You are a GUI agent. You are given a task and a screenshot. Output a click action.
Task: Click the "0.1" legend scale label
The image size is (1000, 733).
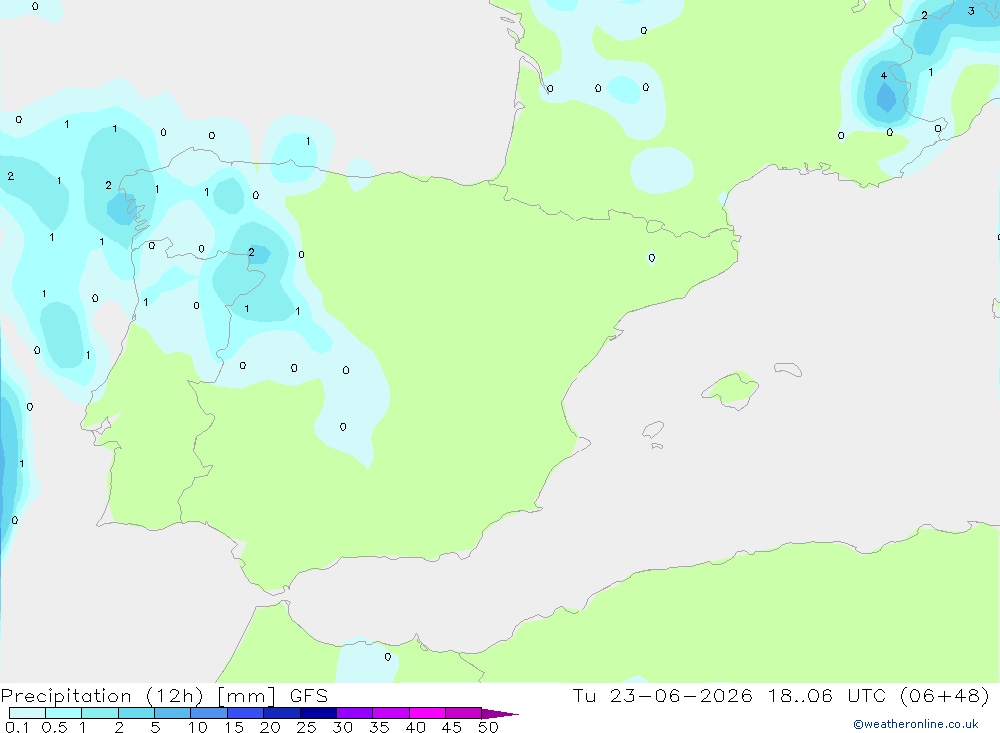click(17, 727)
